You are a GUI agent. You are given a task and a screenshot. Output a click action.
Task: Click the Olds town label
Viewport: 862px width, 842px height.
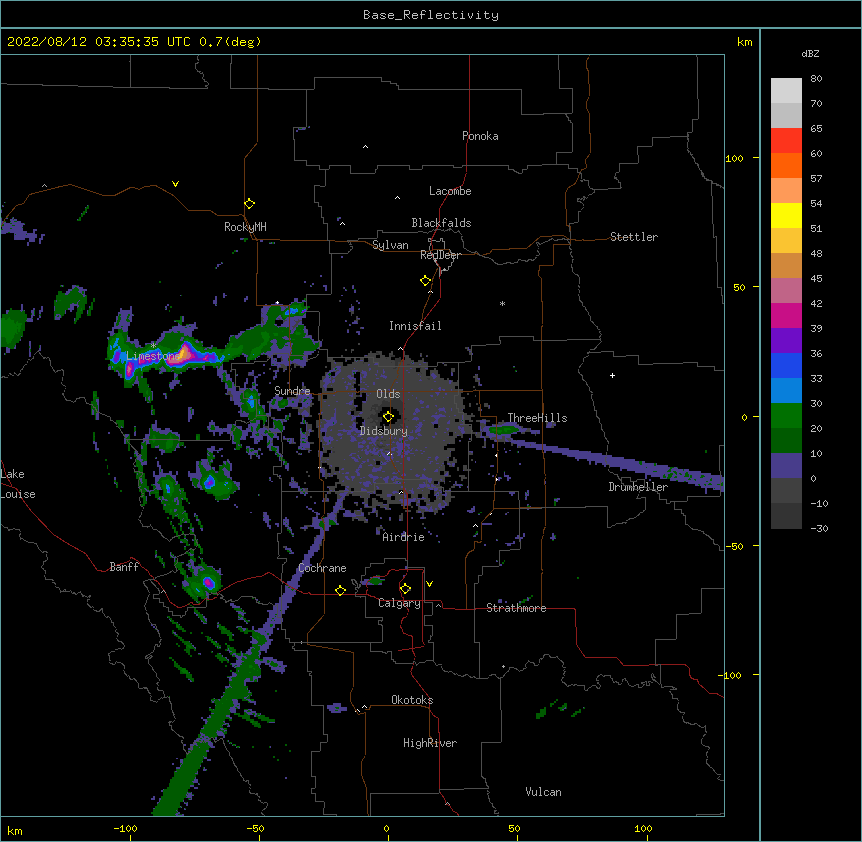(388, 394)
